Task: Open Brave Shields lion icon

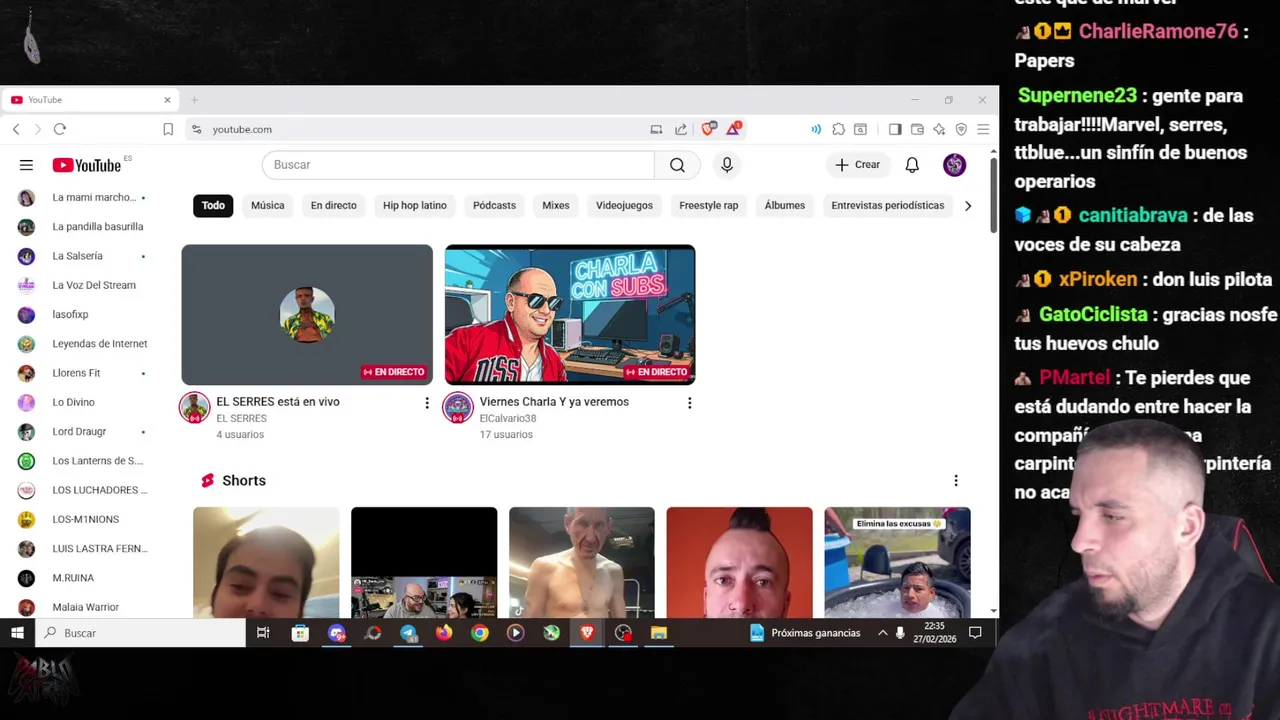Action: point(709,129)
